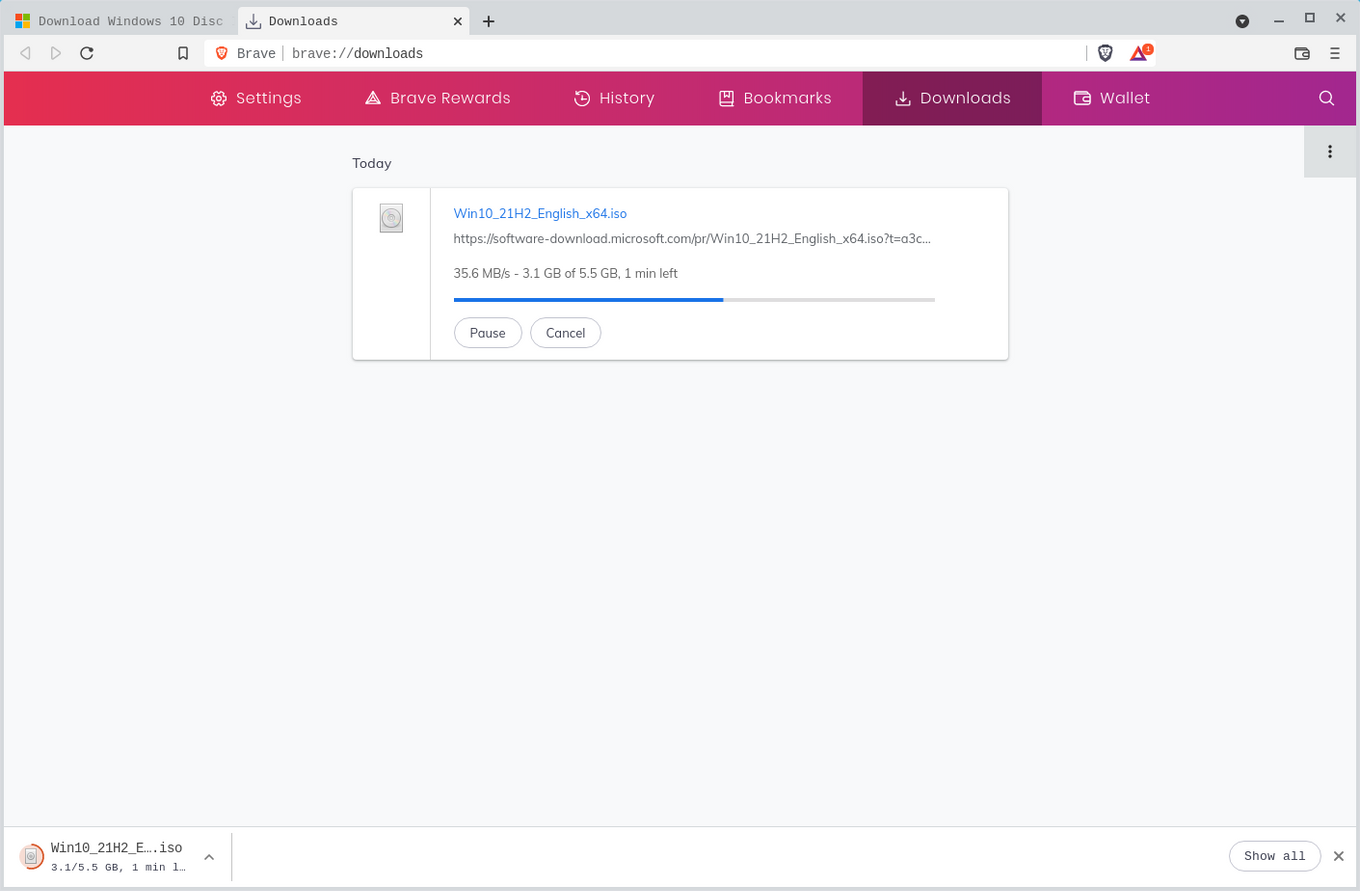Click the search downloads magnifier icon
Image resolution: width=1360 pixels, height=891 pixels.
tap(1326, 98)
